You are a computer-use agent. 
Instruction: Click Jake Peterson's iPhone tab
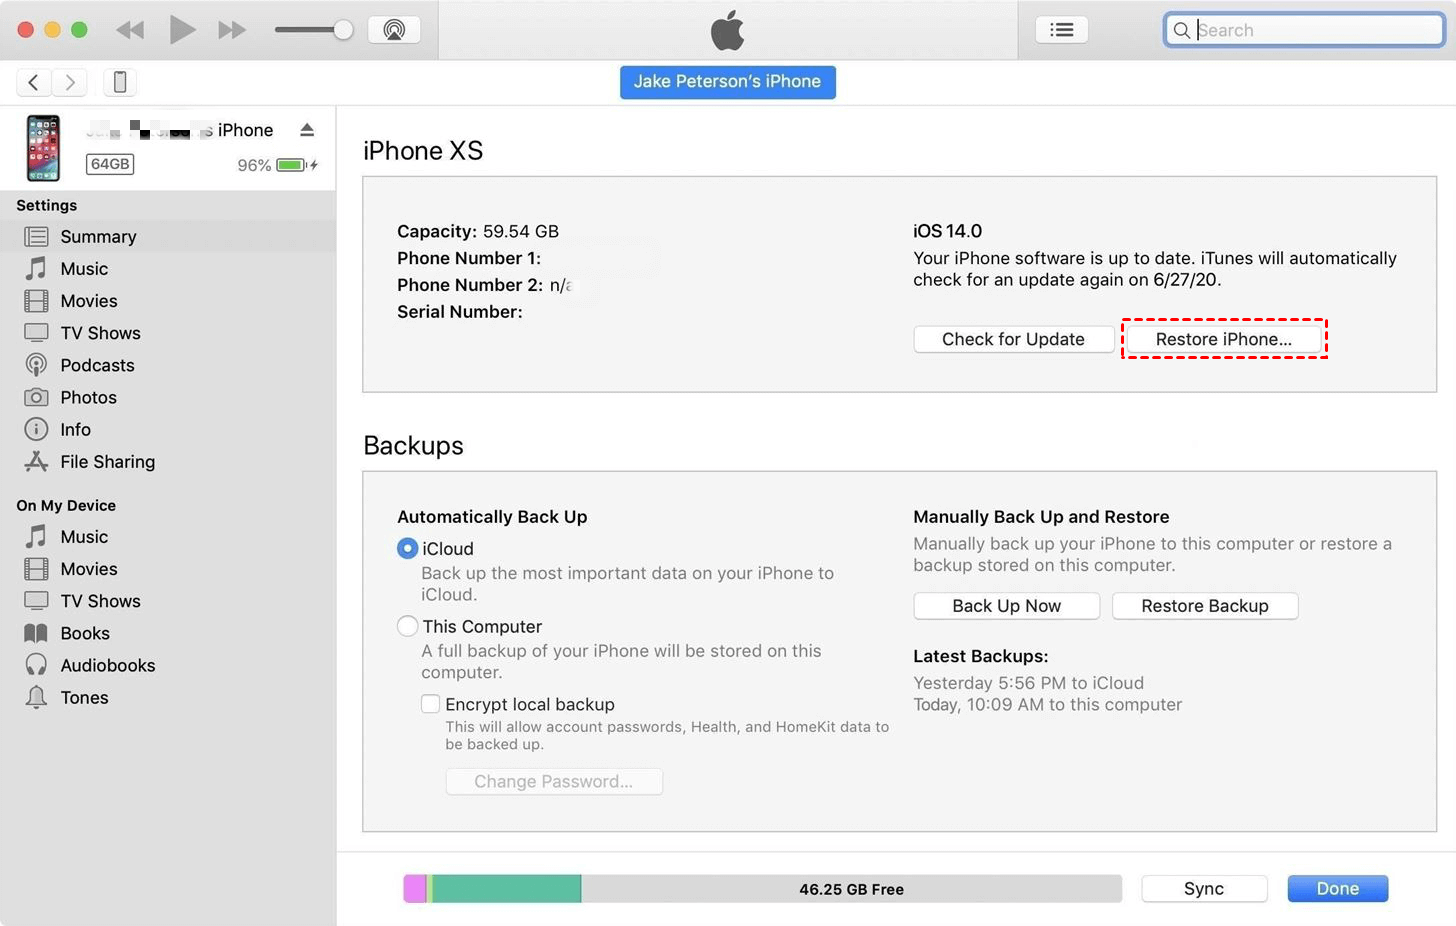coord(727,82)
